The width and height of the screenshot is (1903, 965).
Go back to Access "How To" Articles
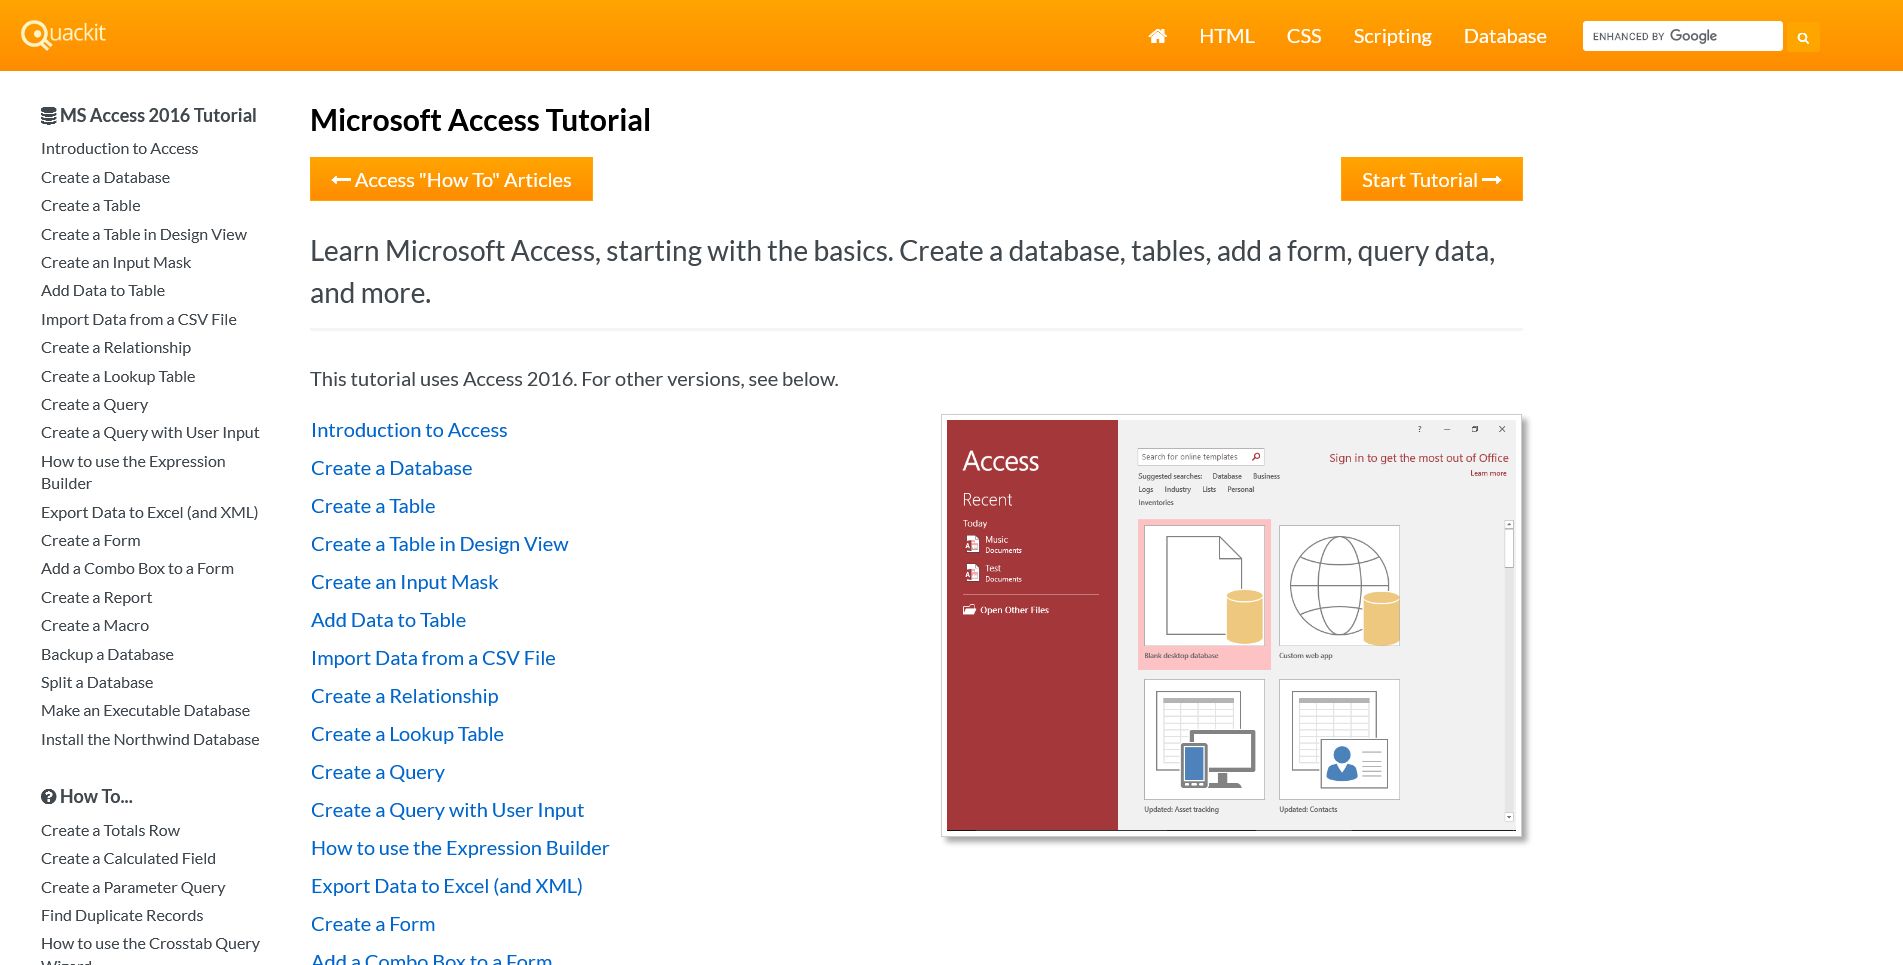(x=451, y=180)
